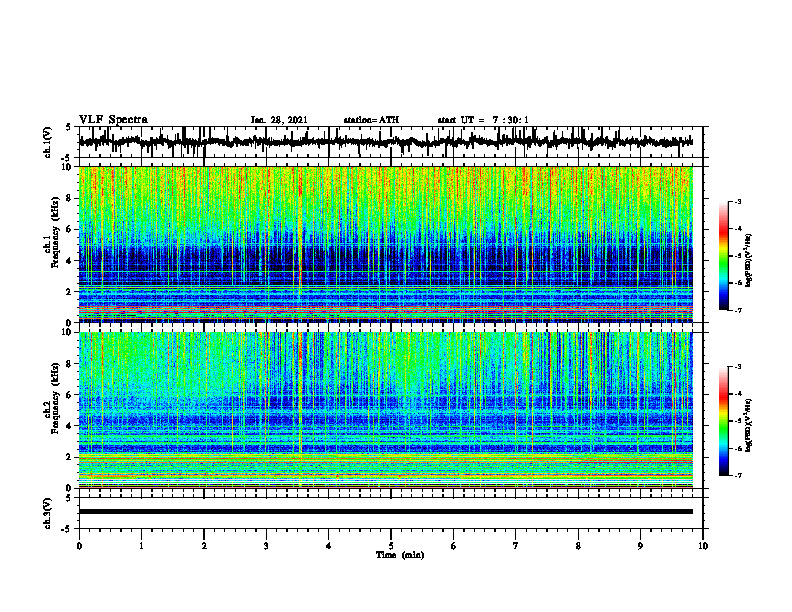The image size is (792, 612).
Task: Click the ch.1 spectrogram panel
Action: (x=385, y=244)
